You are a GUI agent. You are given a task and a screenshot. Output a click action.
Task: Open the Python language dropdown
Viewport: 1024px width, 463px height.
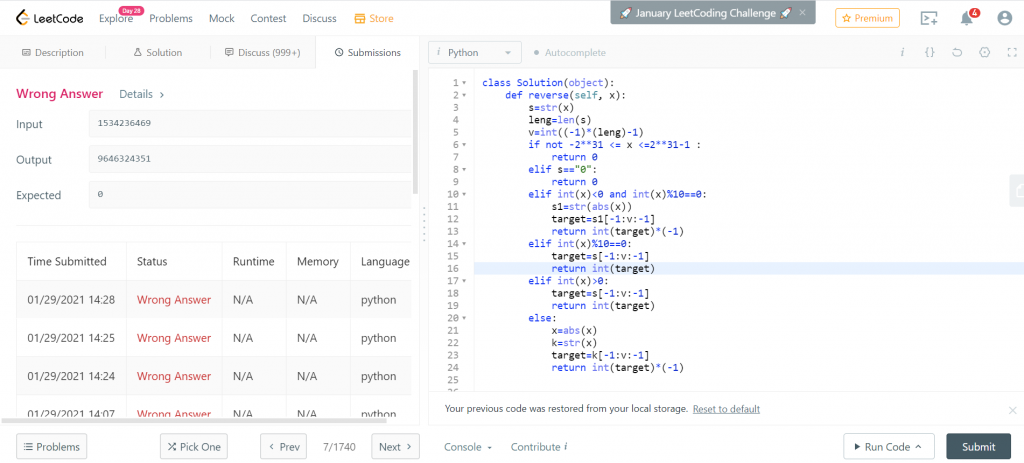pos(475,52)
